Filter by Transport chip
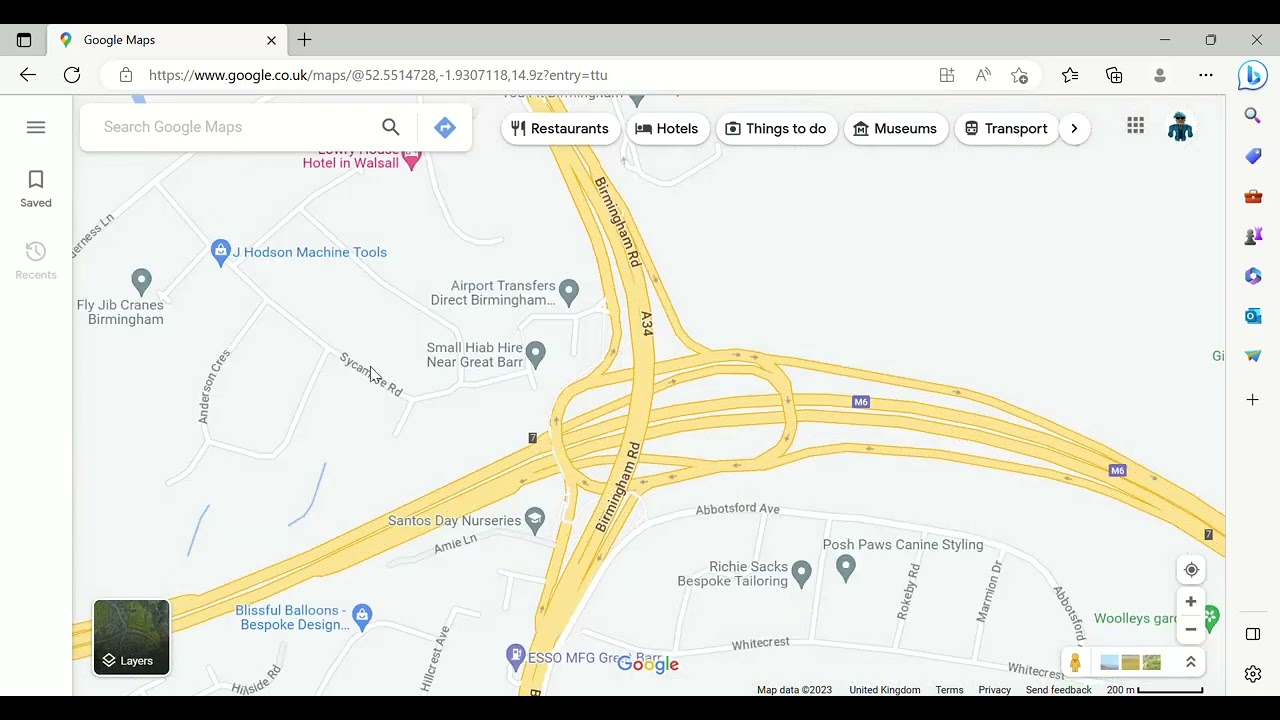 [1006, 128]
